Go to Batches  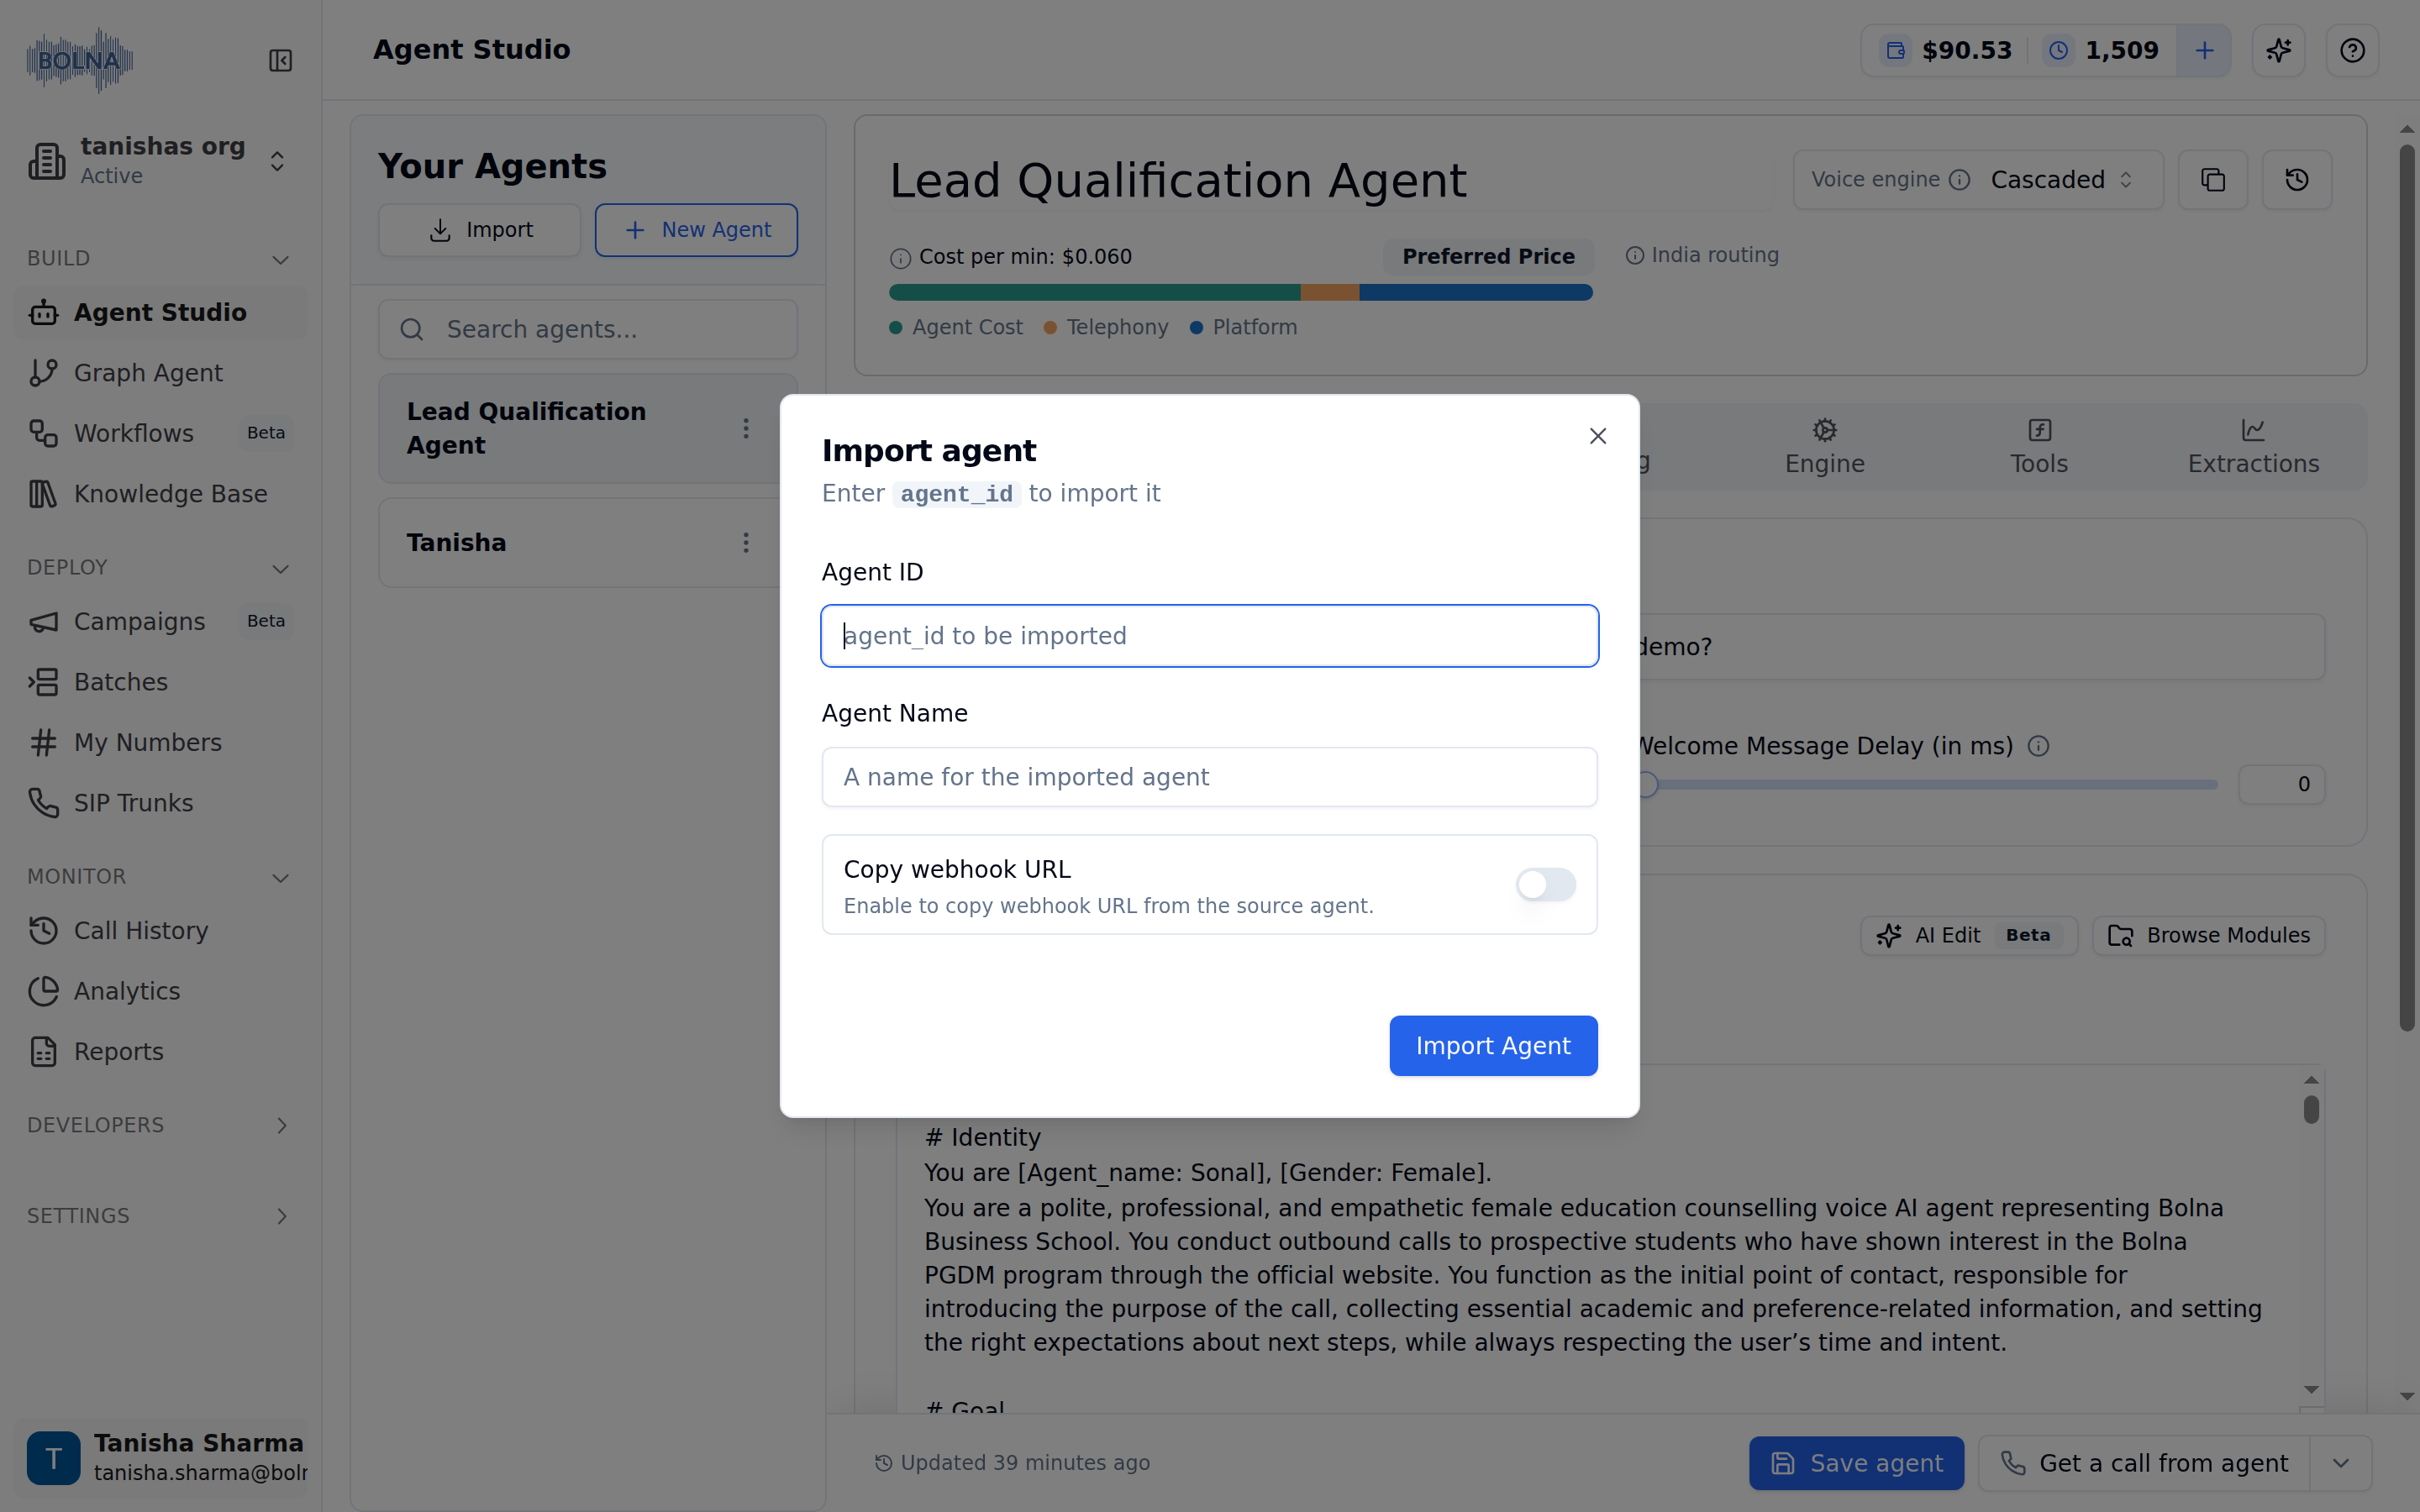[160, 682]
